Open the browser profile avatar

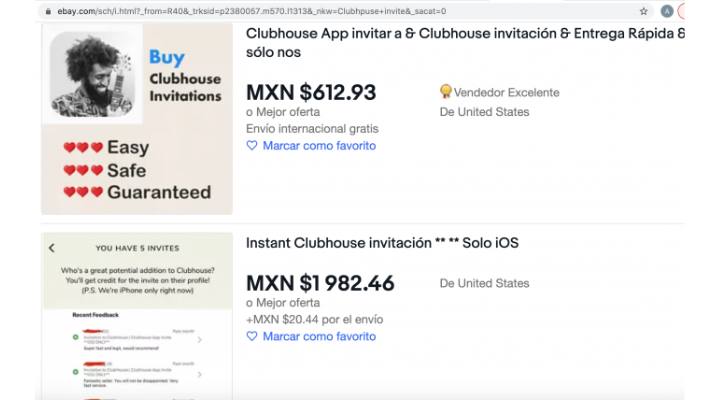coord(667,11)
